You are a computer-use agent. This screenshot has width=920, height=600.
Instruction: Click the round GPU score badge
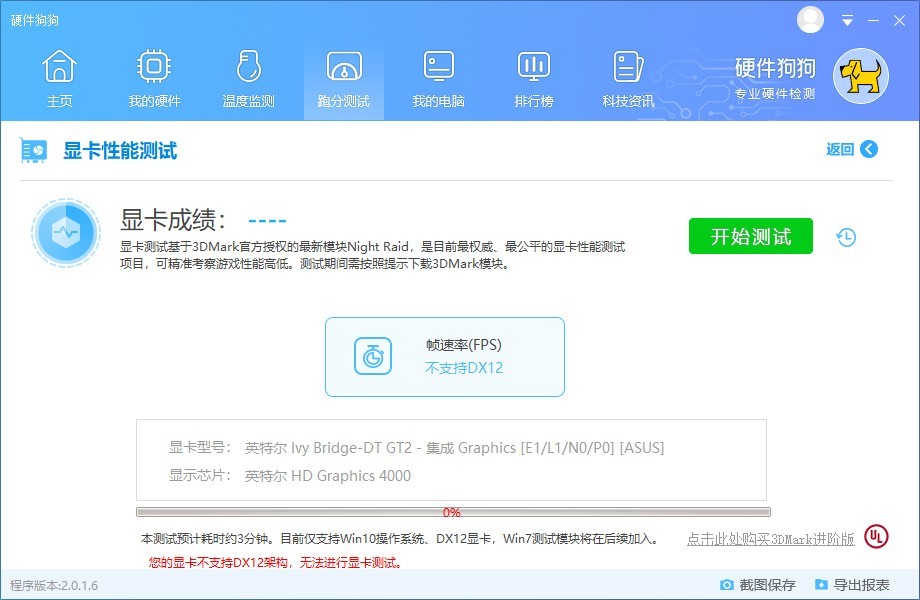point(66,233)
